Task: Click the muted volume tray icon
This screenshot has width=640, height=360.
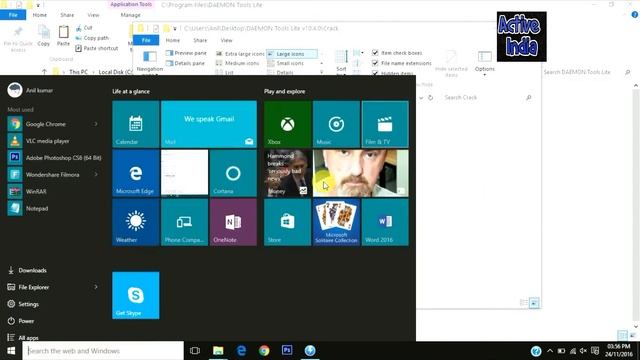Action: [x=583, y=351]
